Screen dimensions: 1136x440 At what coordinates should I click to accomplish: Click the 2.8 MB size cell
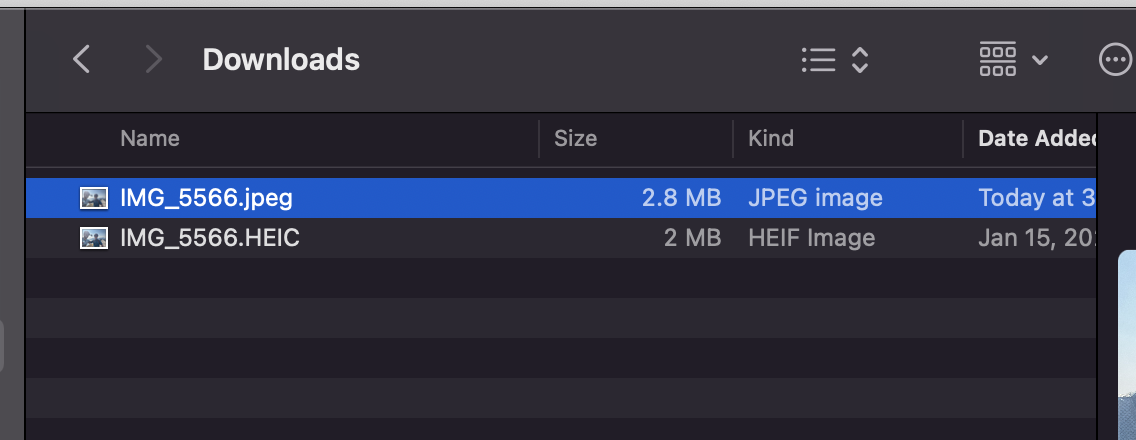coord(681,198)
